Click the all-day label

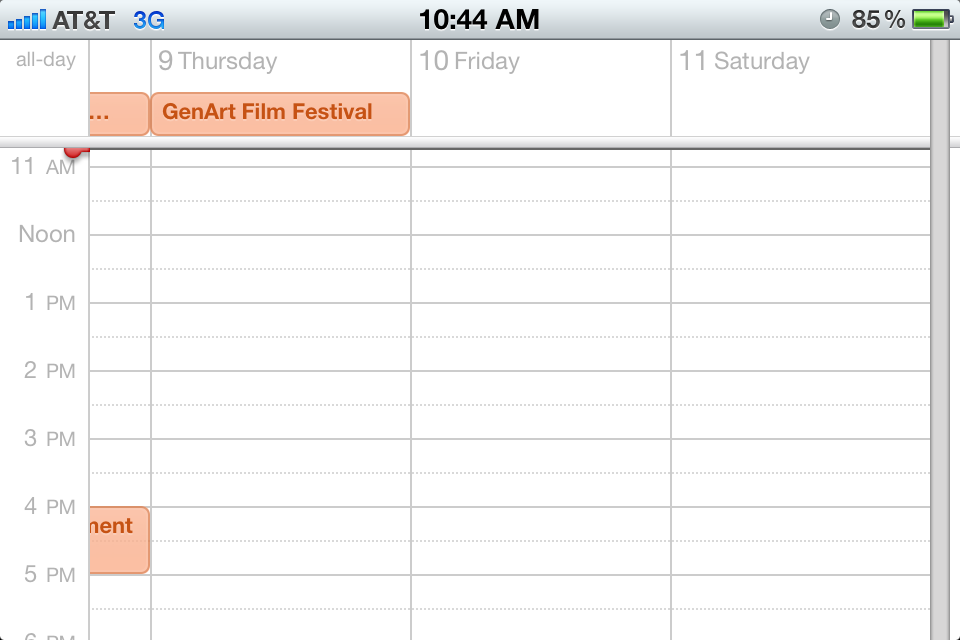coord(46,60)
